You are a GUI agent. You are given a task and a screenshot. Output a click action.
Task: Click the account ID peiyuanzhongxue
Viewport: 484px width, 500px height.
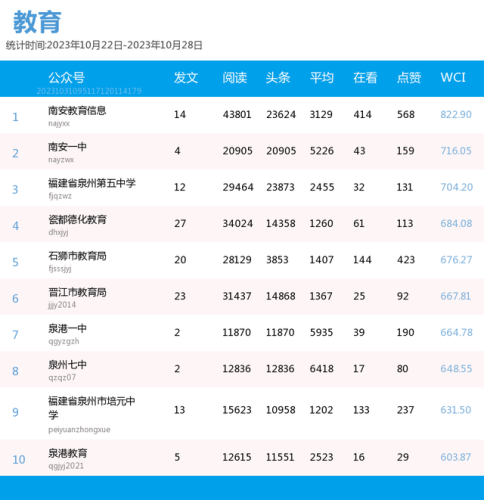tap(79, 430)
